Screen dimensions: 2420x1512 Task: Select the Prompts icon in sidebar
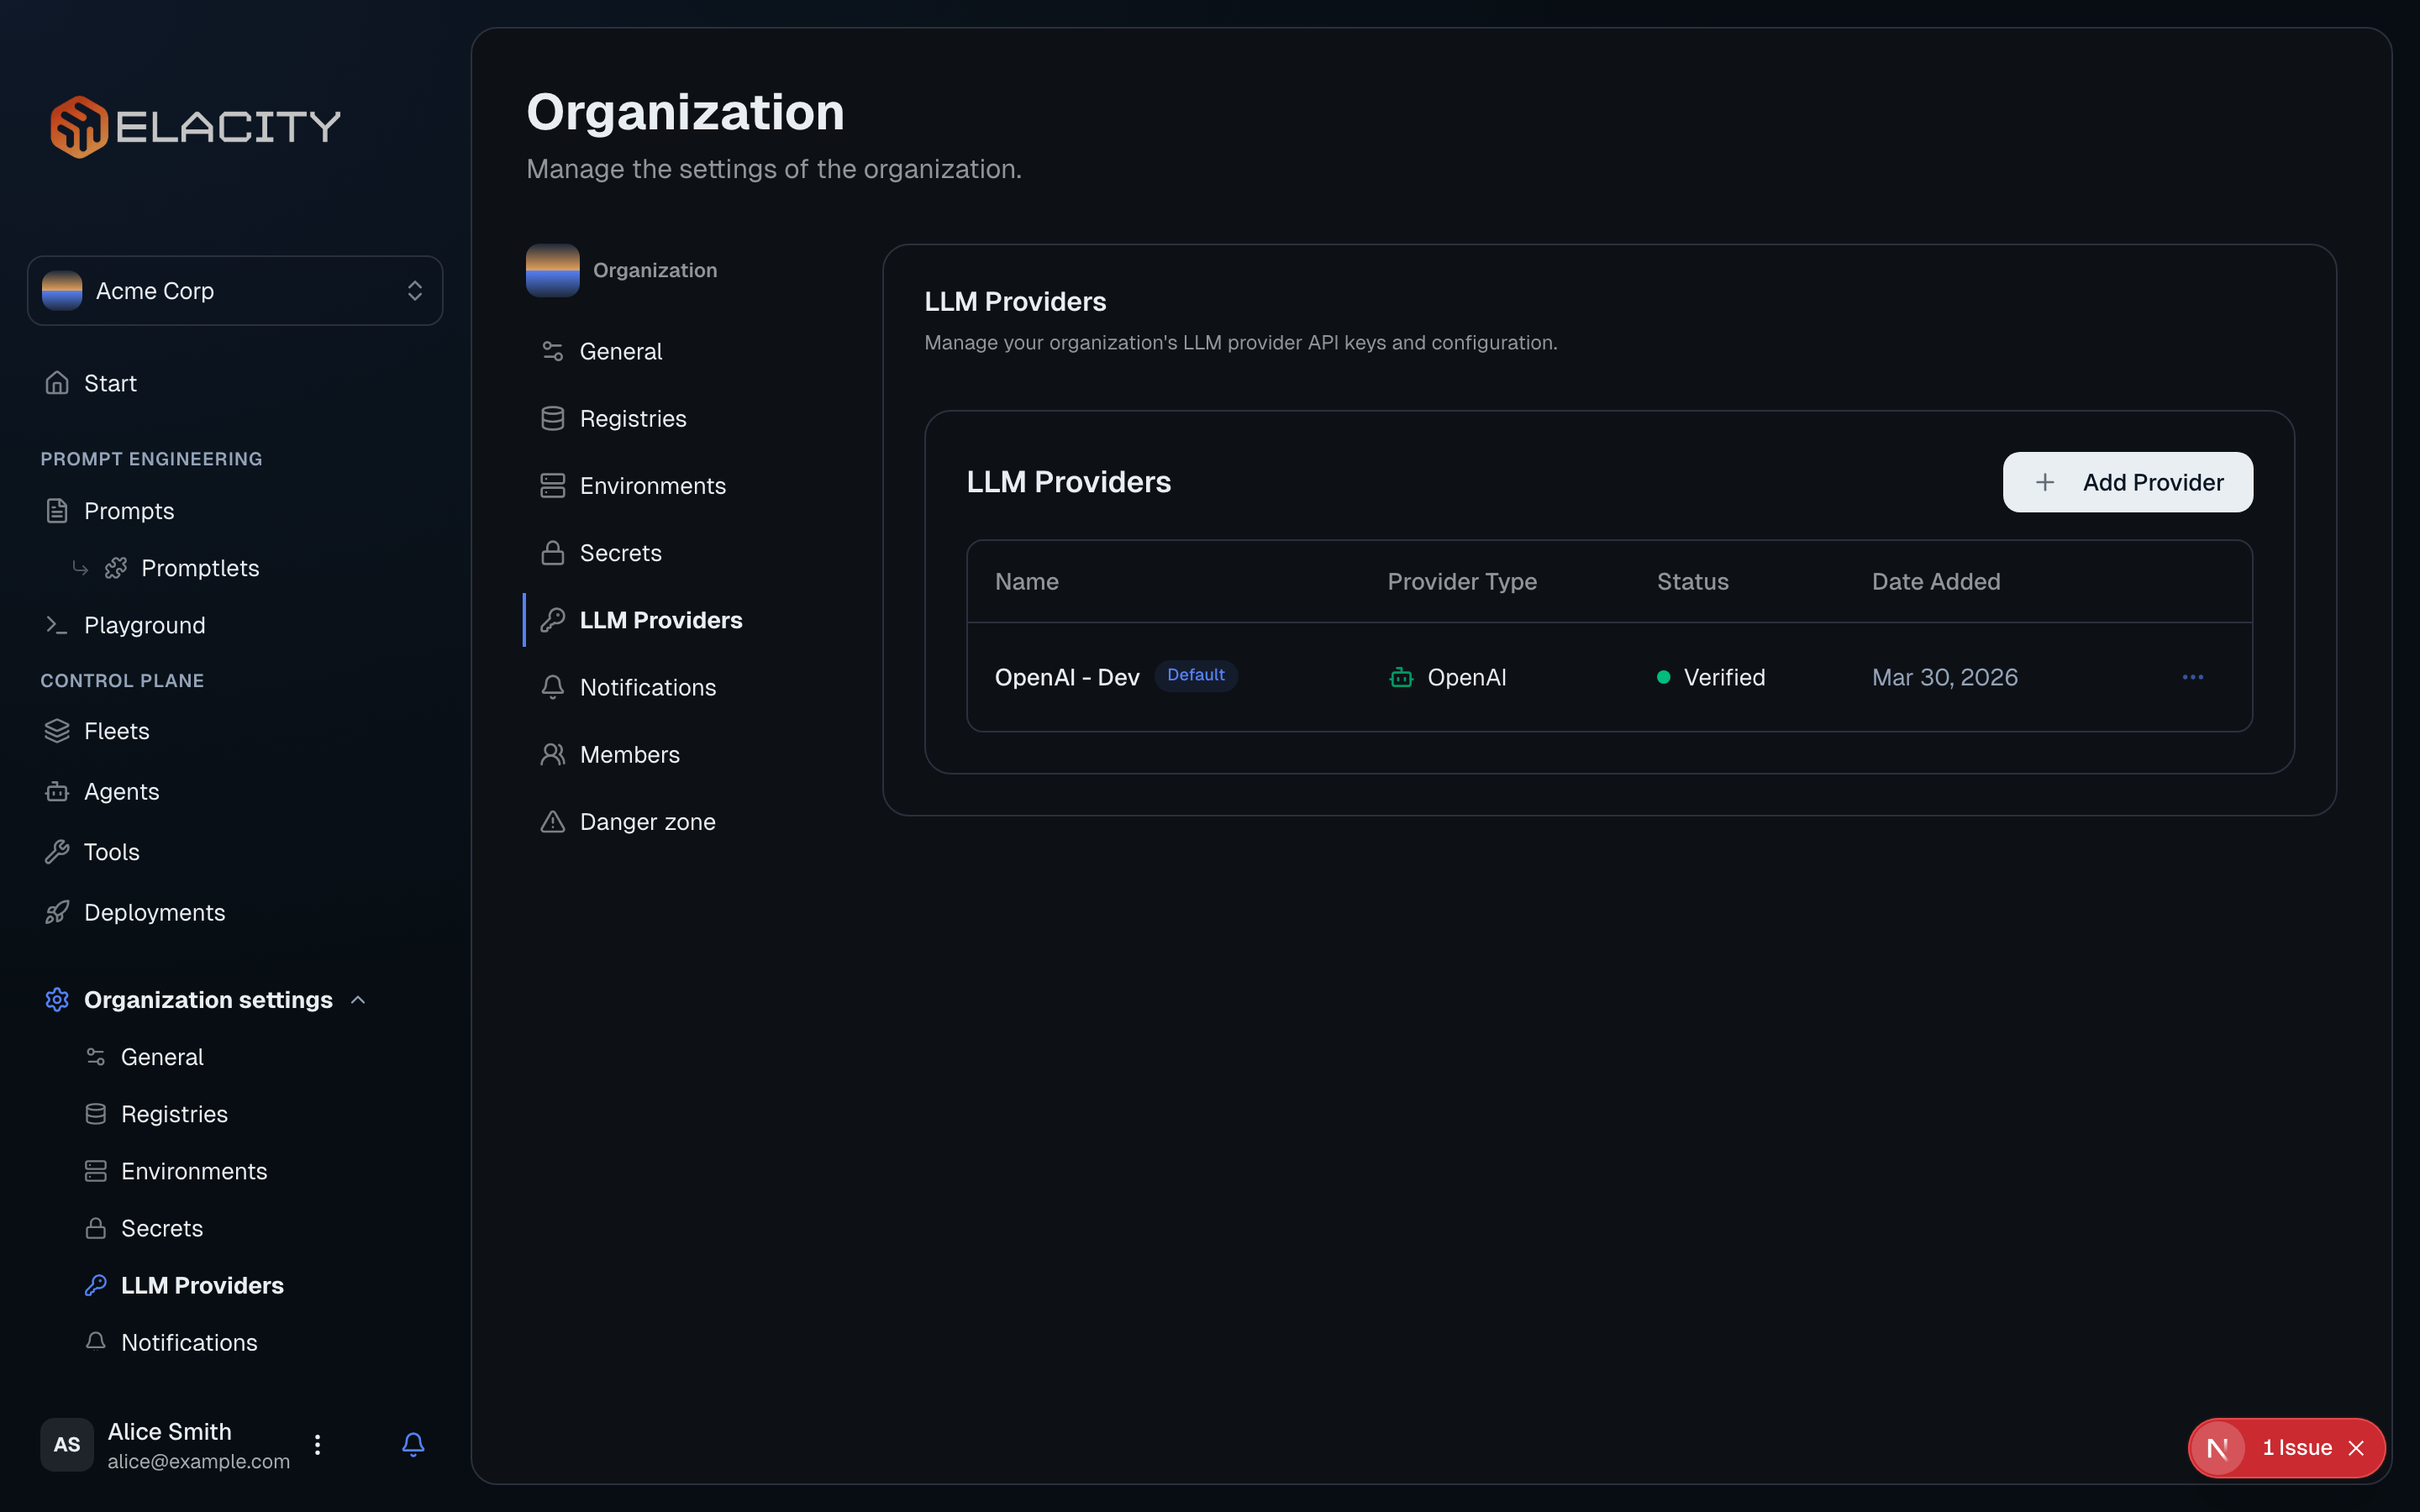[57, 510]
